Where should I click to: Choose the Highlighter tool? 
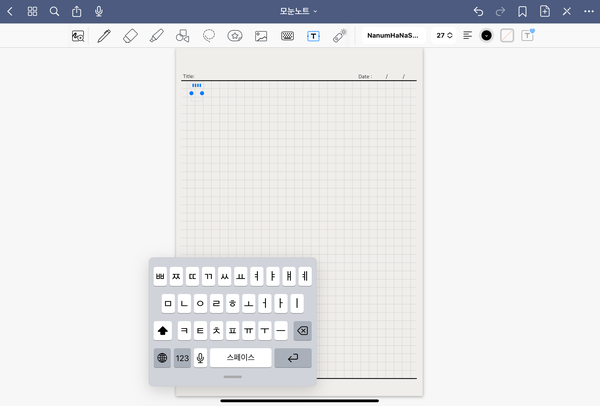click(x=156, y=35)
